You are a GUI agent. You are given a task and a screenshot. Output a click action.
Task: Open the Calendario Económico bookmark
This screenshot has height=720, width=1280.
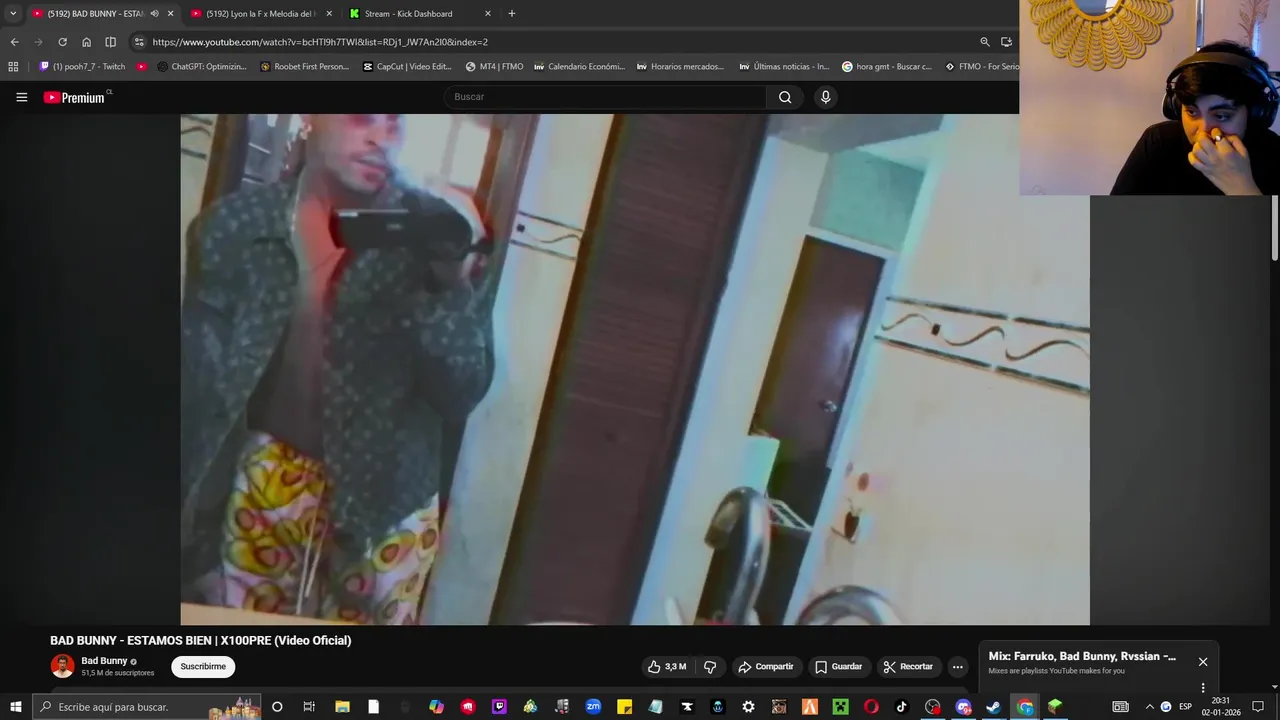(x=579, y=67)
